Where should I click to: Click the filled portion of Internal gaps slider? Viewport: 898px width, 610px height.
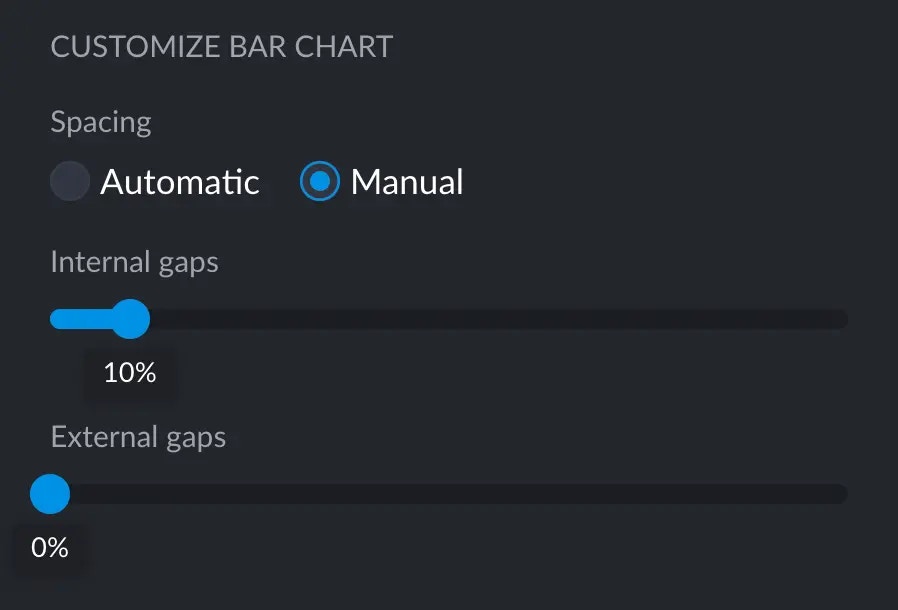point(85,319)
